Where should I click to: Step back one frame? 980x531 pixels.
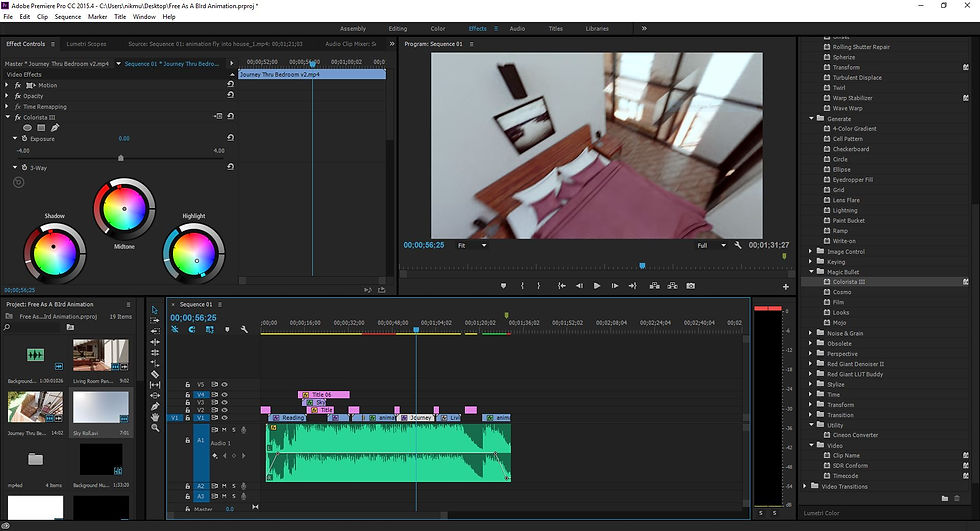[x=579, y=285]
